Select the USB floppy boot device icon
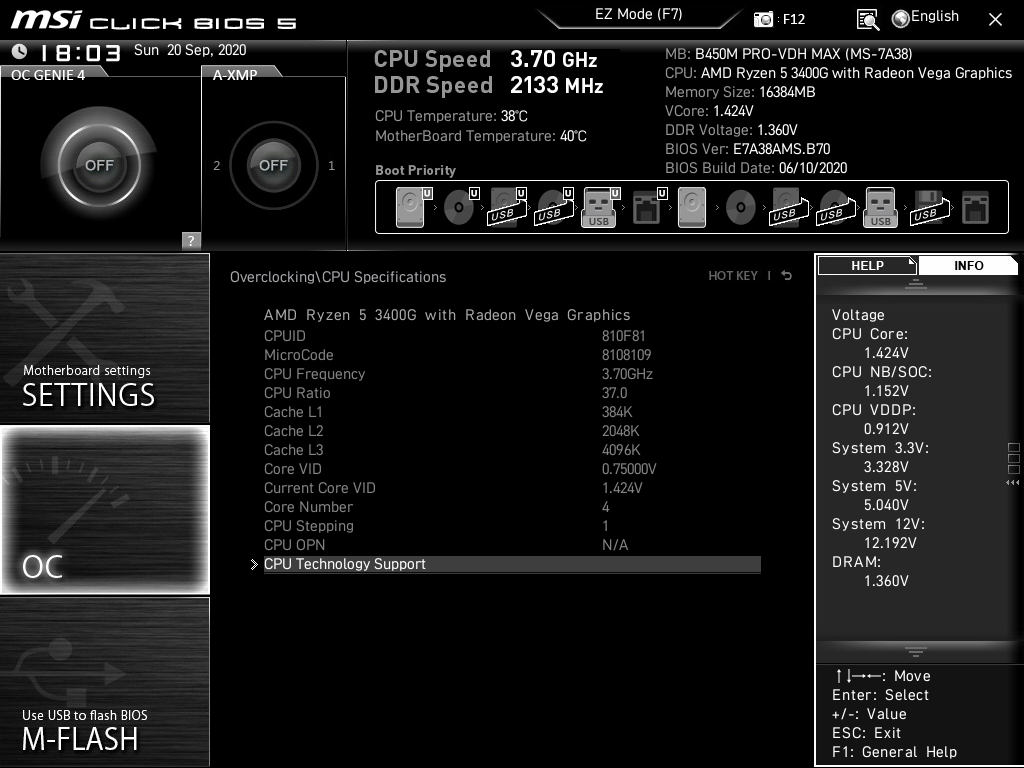The height and width of the screenshot is (768, 1024). pyautogui.click(x=930, y=207)
